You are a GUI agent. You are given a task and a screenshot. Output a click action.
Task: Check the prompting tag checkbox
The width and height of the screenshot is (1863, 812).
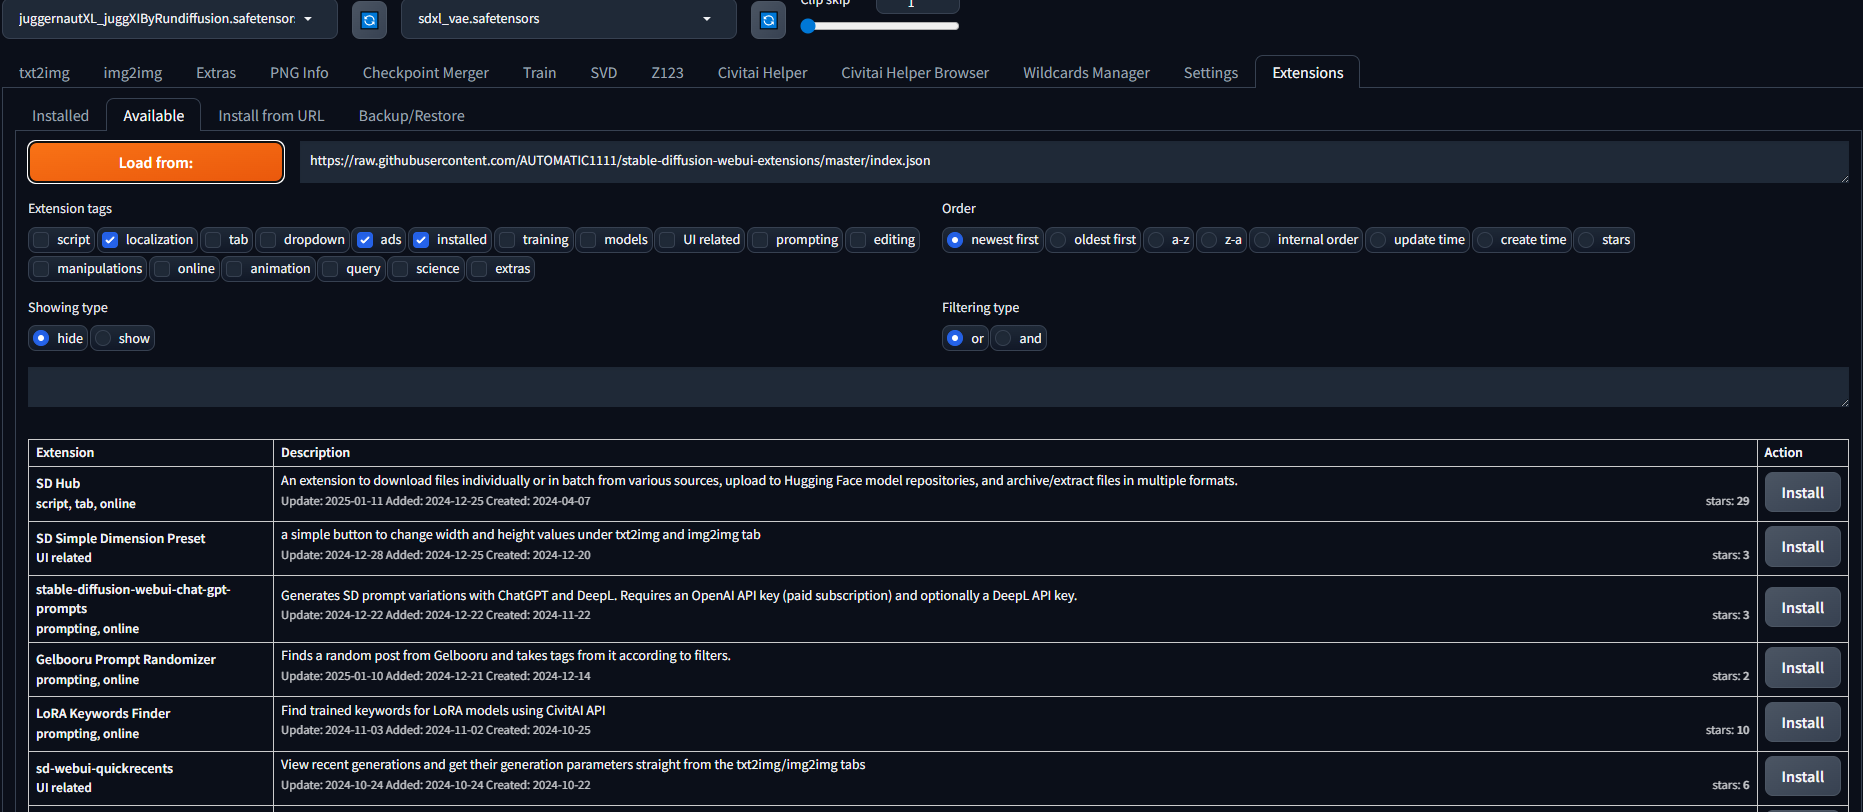(760, 240)
